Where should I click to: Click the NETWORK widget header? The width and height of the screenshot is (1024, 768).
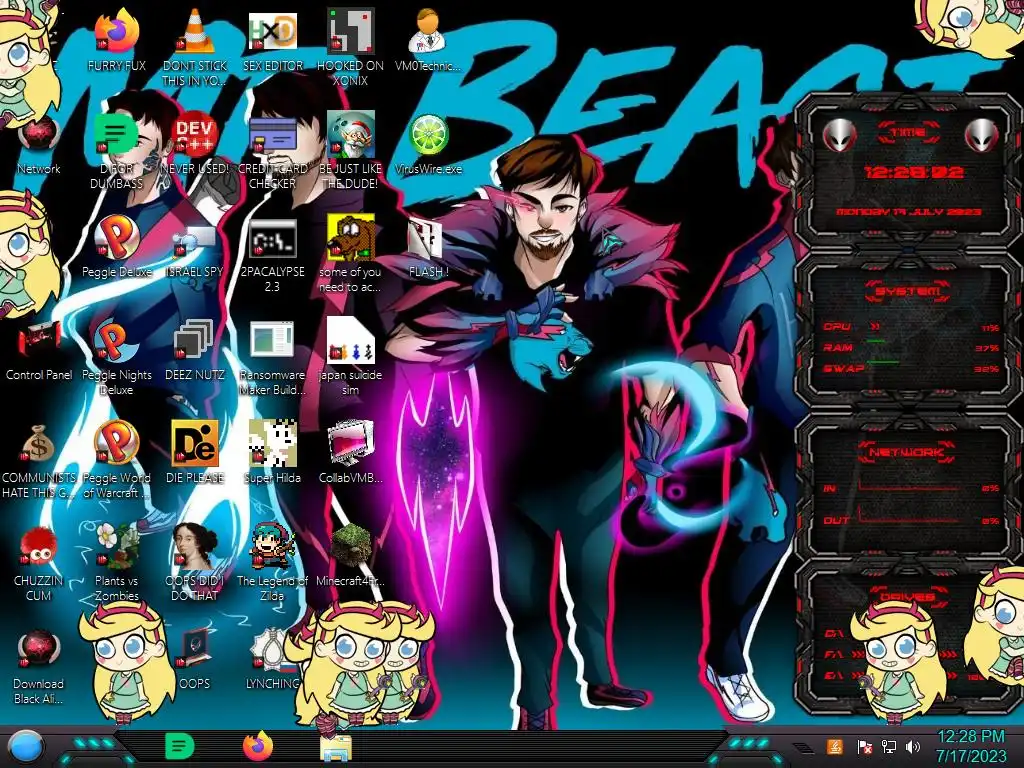point(906,451)
